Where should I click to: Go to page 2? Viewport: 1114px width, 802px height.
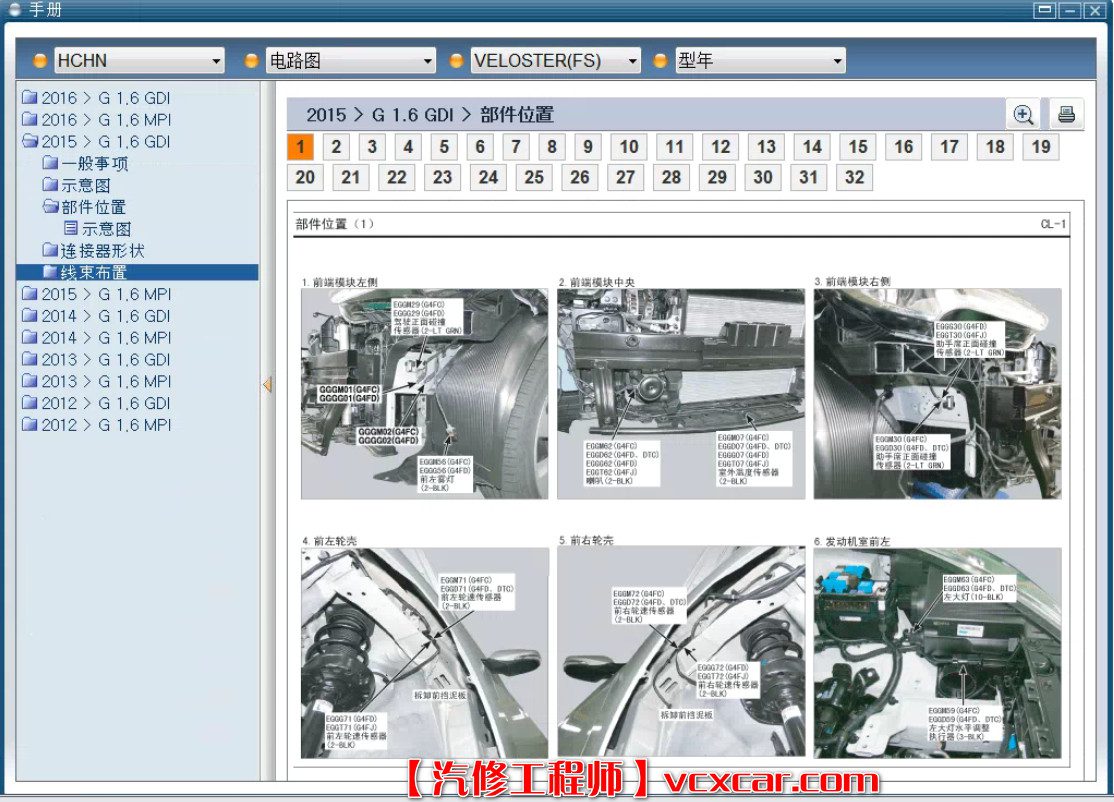(x=336, y=147)
